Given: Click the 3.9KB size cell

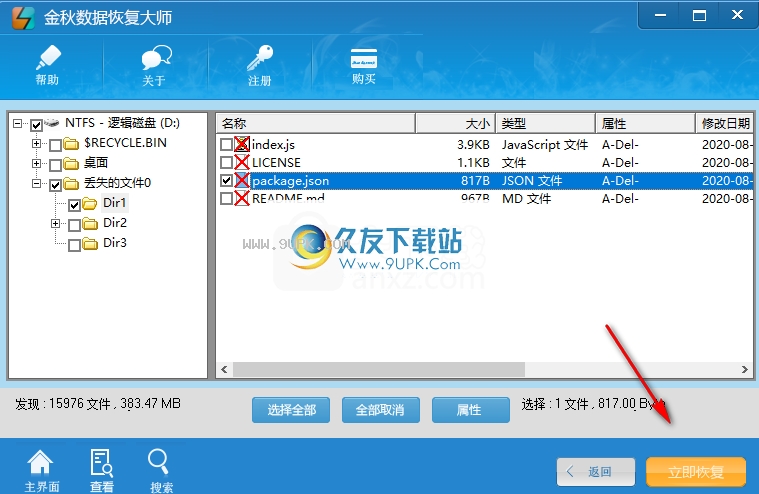Looking at the screenshot, I should click(473, 145).
